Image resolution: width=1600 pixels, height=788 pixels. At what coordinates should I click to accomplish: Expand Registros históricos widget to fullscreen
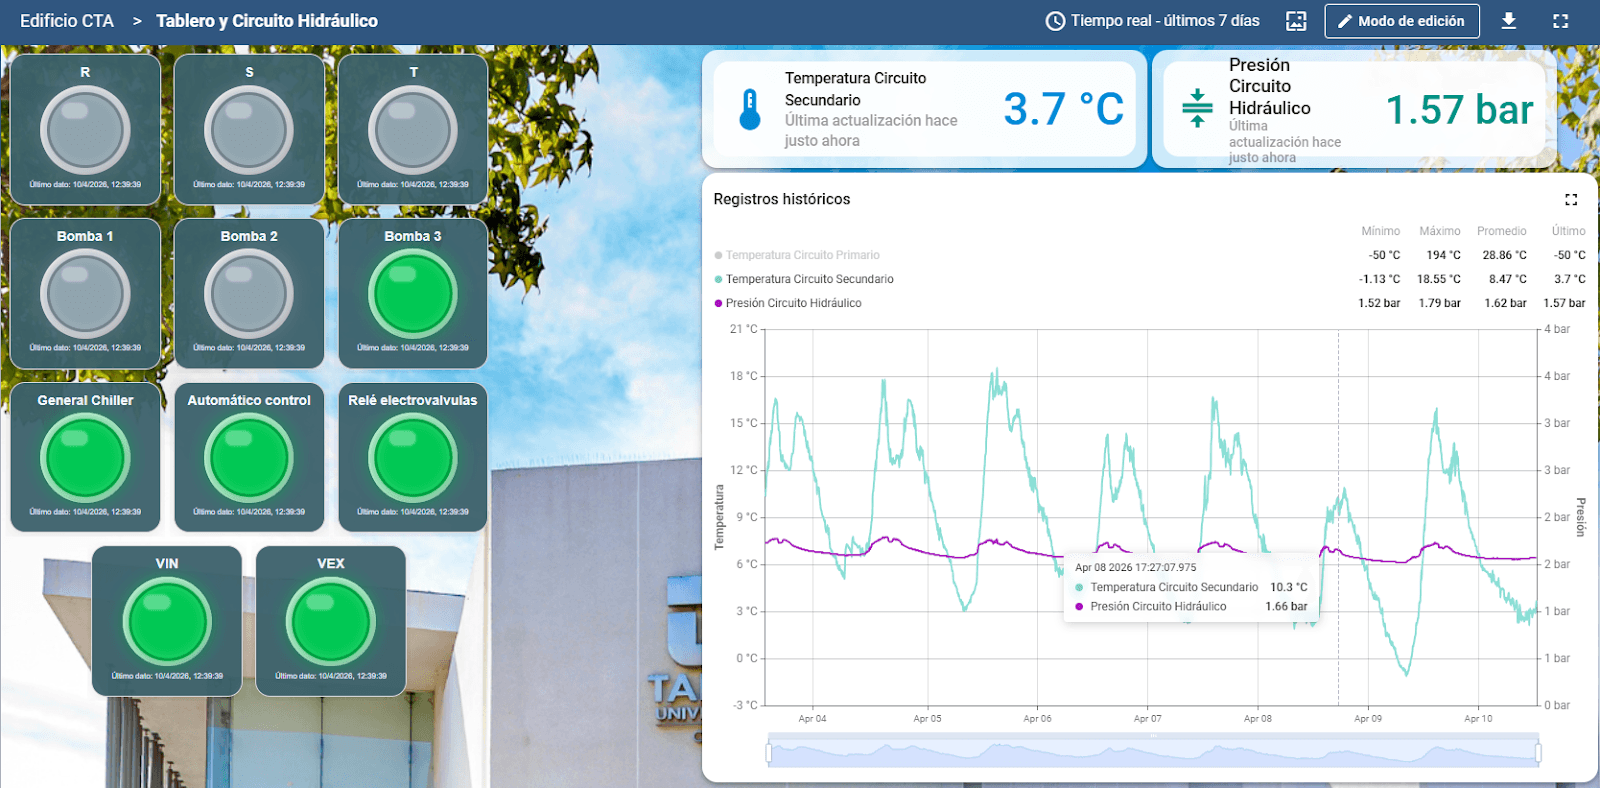point(1571,200)
